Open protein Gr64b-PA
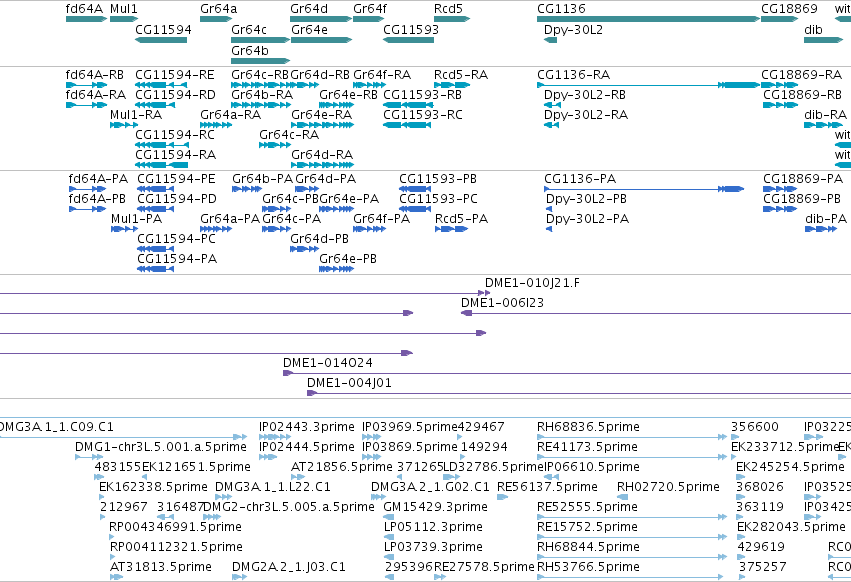The width and height of the screenshot is (851, 582). [263, 179]
